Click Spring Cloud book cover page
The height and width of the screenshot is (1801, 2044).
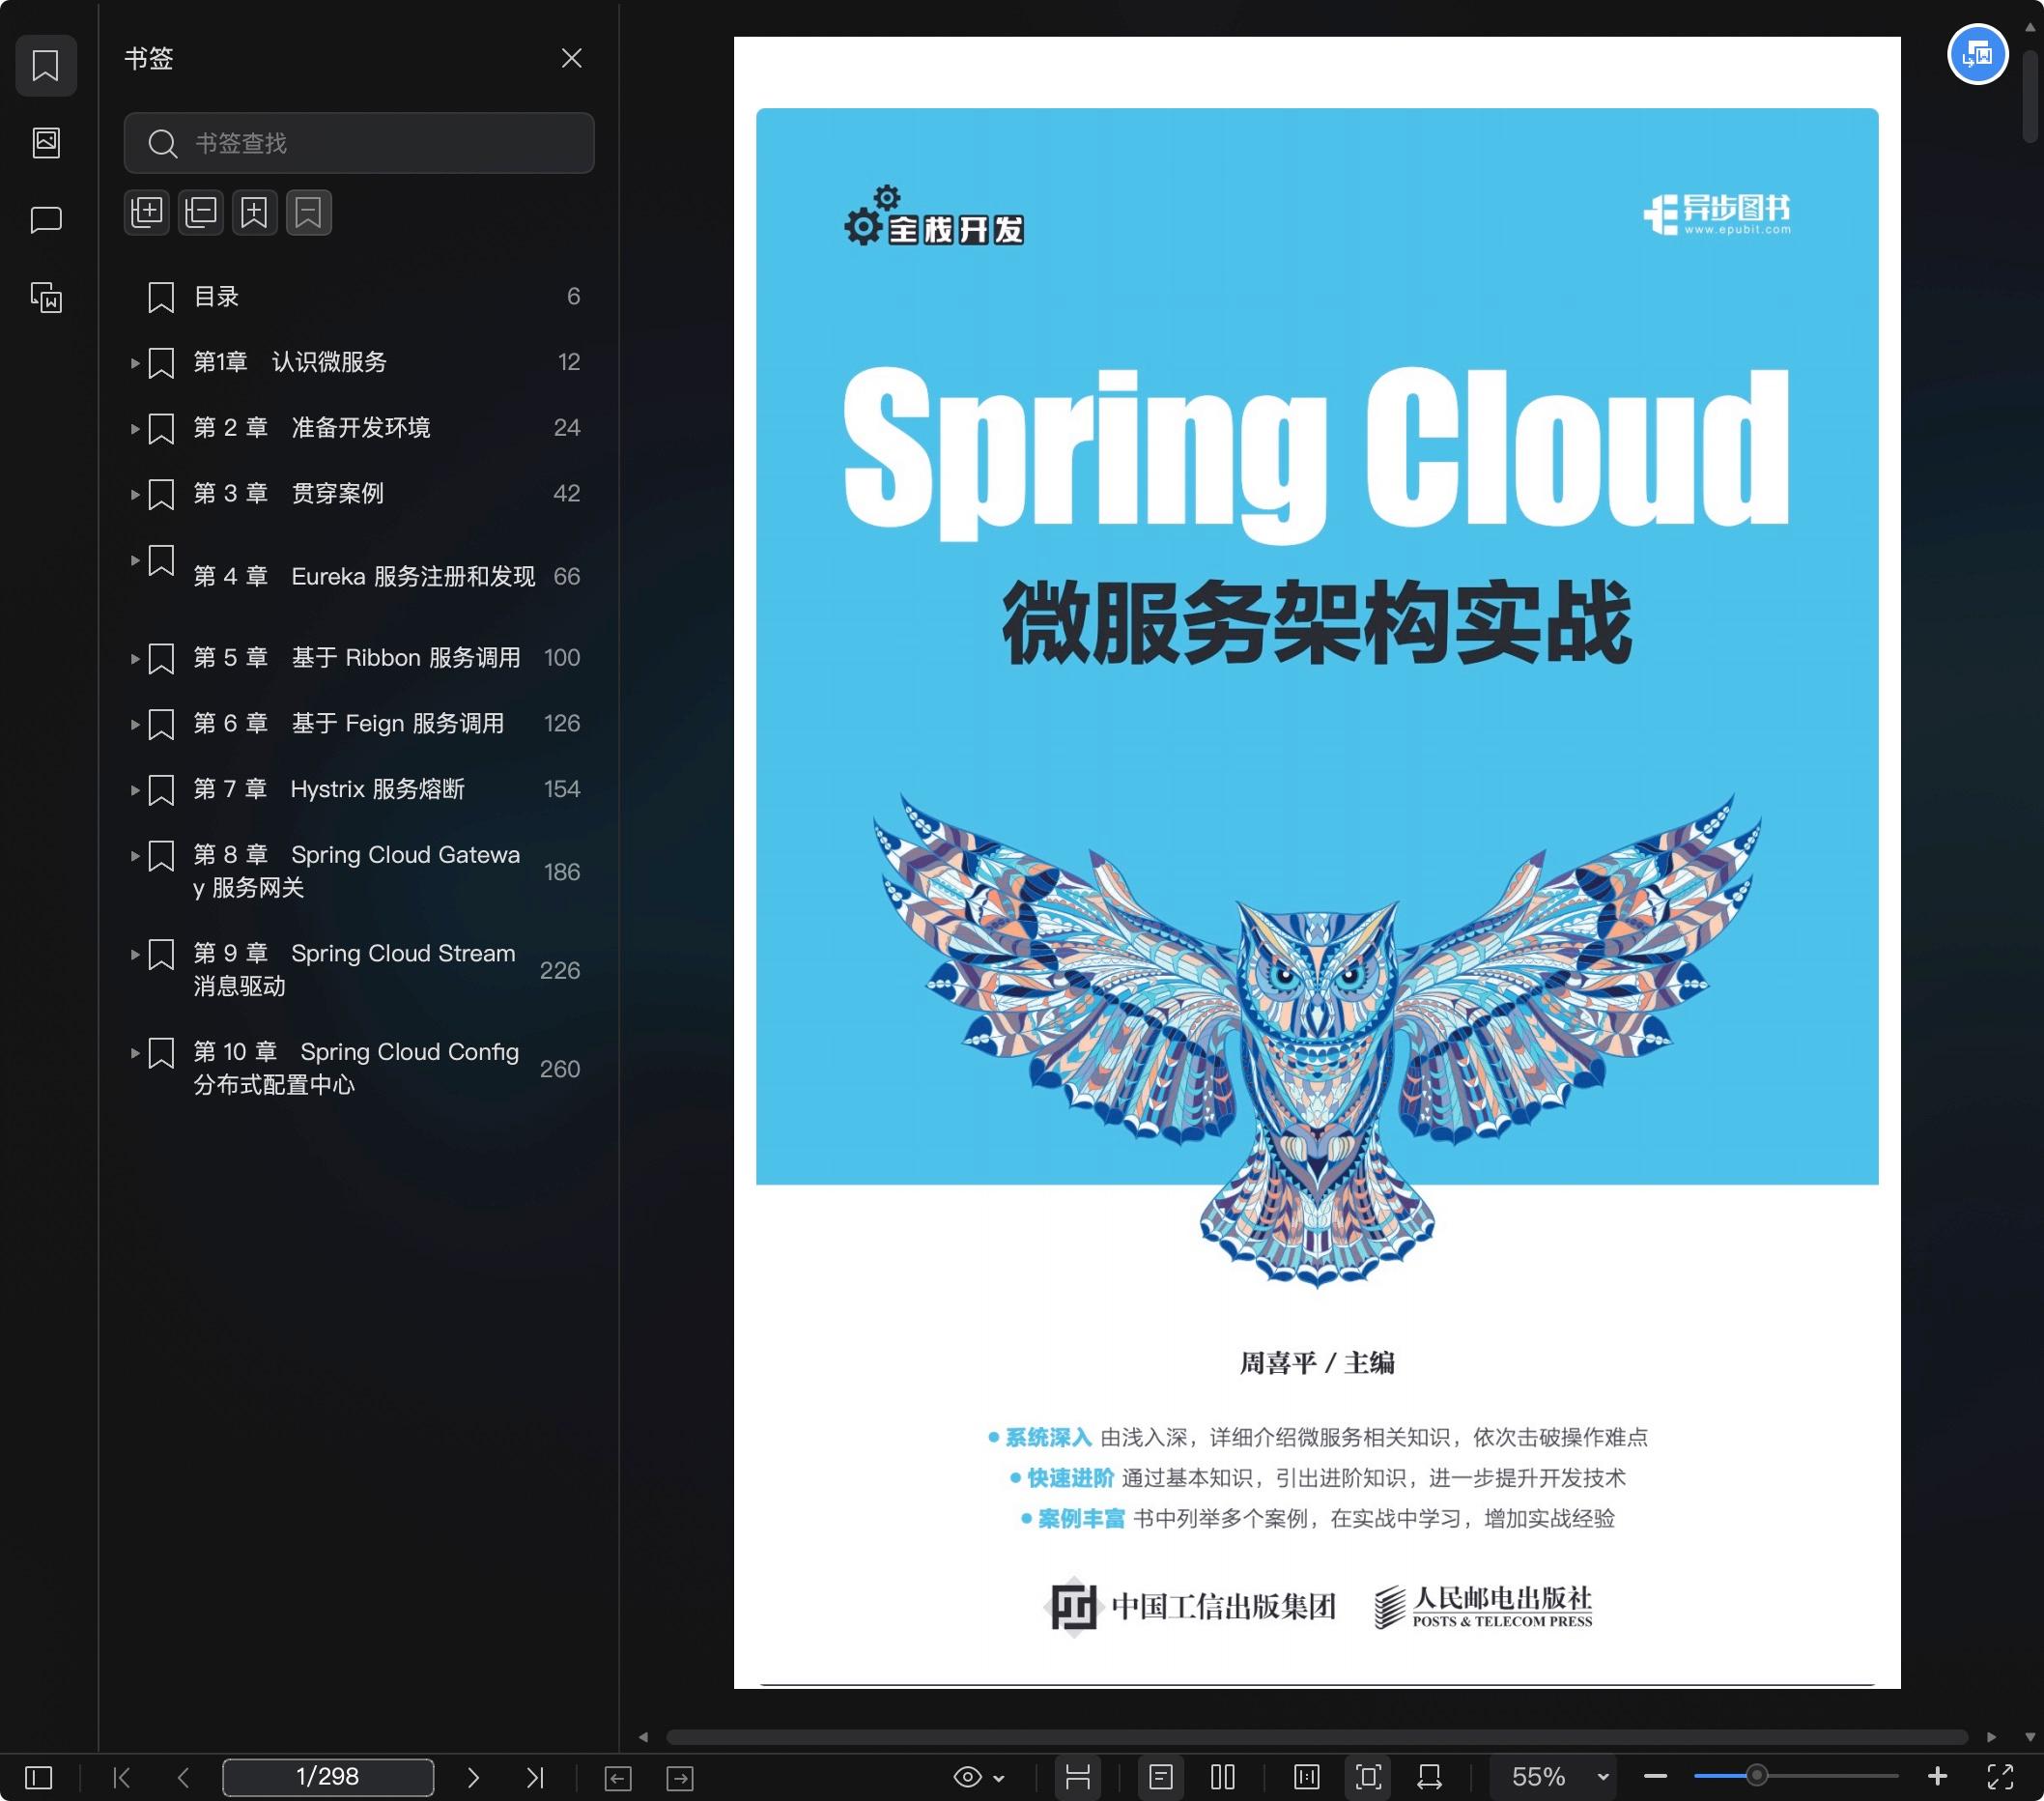pyautogui.click(x=1317, y=862)
